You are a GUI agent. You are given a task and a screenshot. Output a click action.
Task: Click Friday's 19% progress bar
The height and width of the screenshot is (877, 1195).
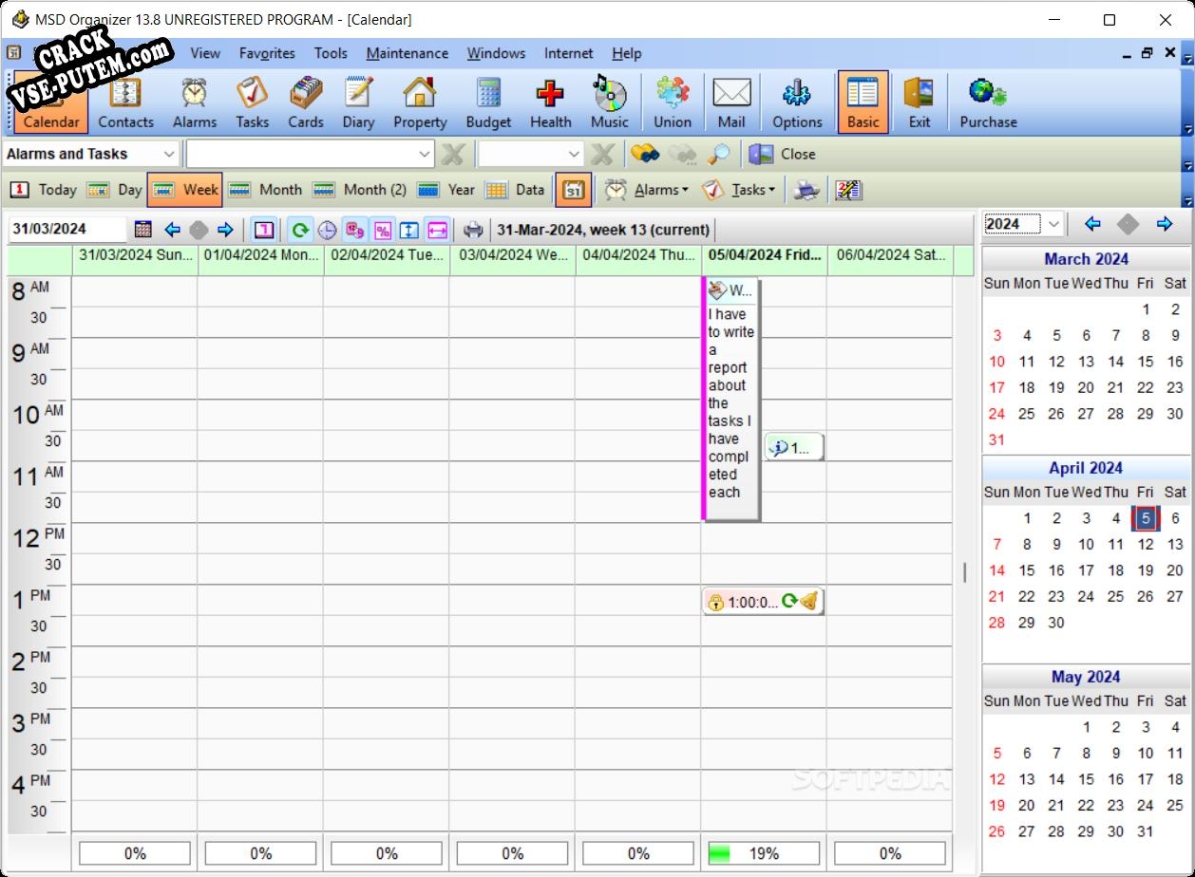pyautogui.click(x=764, y=853)
